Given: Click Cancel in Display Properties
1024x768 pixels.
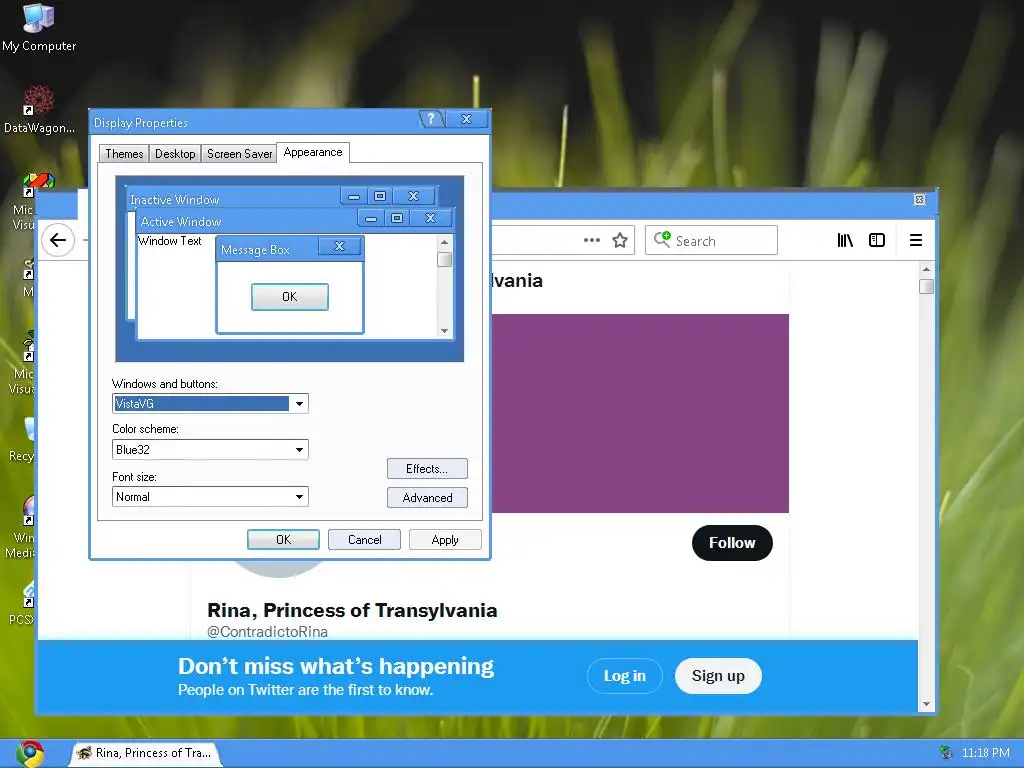Looking at the screenshot, I should (364, 539).
